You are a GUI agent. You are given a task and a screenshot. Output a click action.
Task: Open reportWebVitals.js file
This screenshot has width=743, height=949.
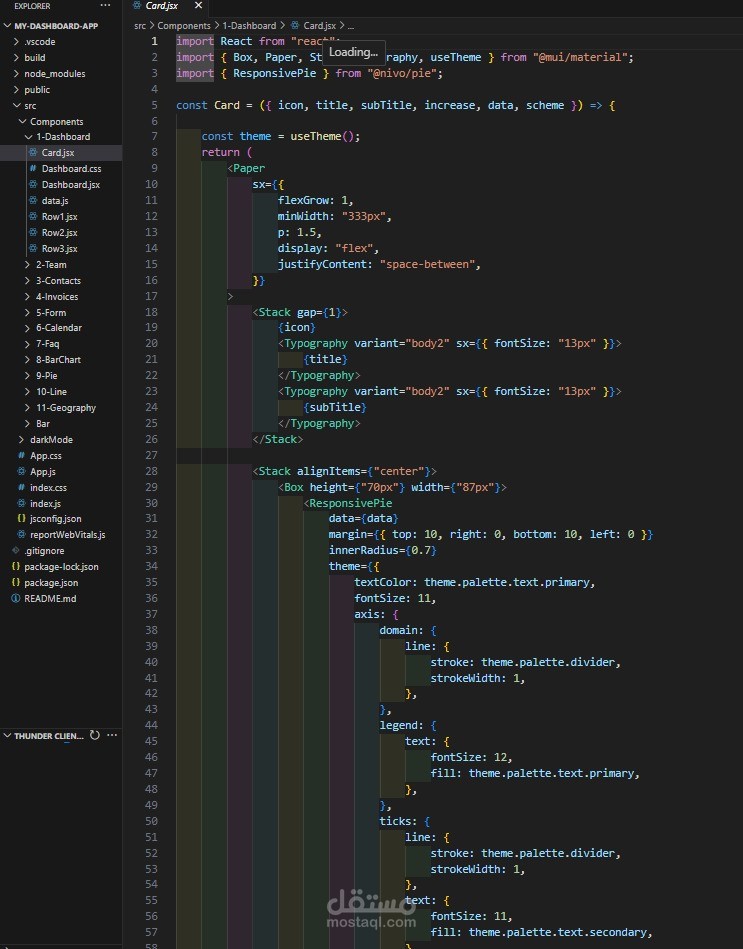pos(68,534)
